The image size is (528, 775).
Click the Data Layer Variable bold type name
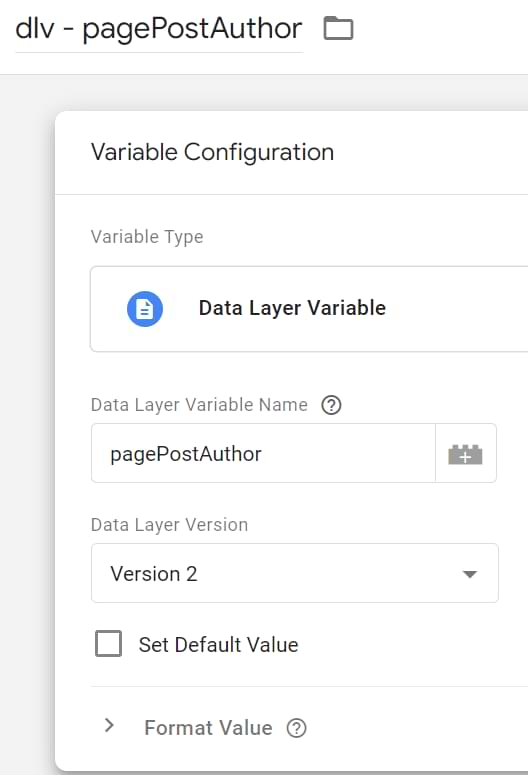(292, 308)
